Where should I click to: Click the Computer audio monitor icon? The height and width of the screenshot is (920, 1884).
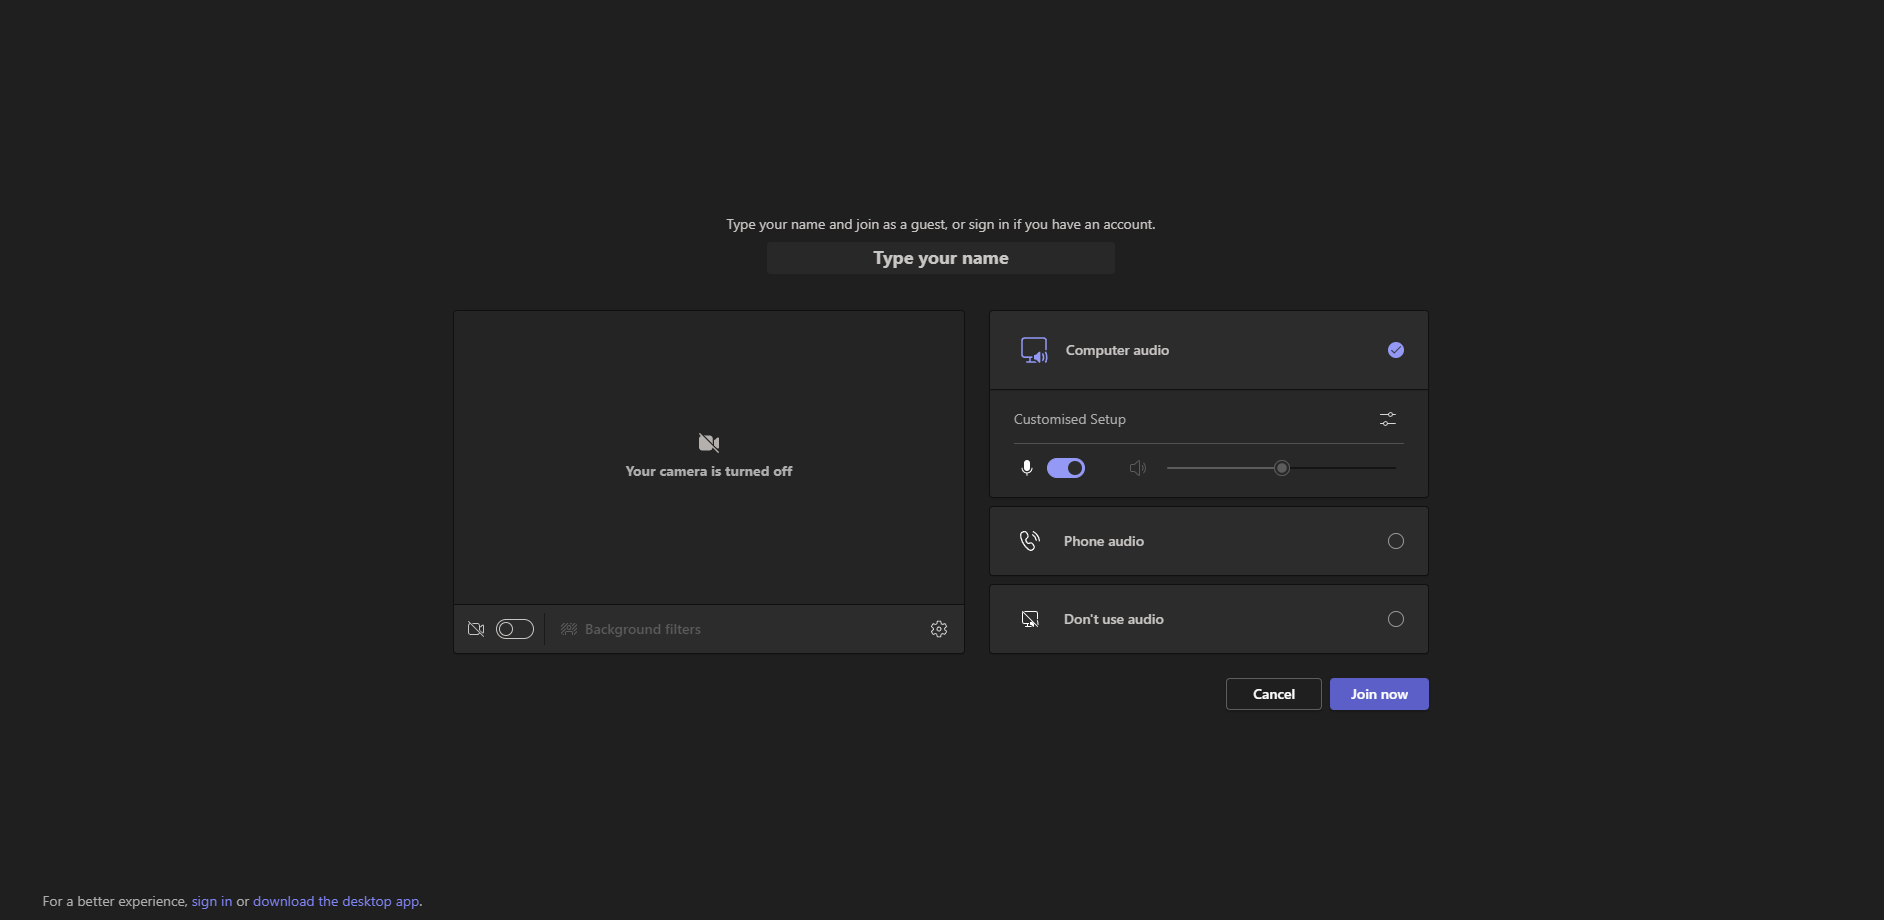point(1033,350)
